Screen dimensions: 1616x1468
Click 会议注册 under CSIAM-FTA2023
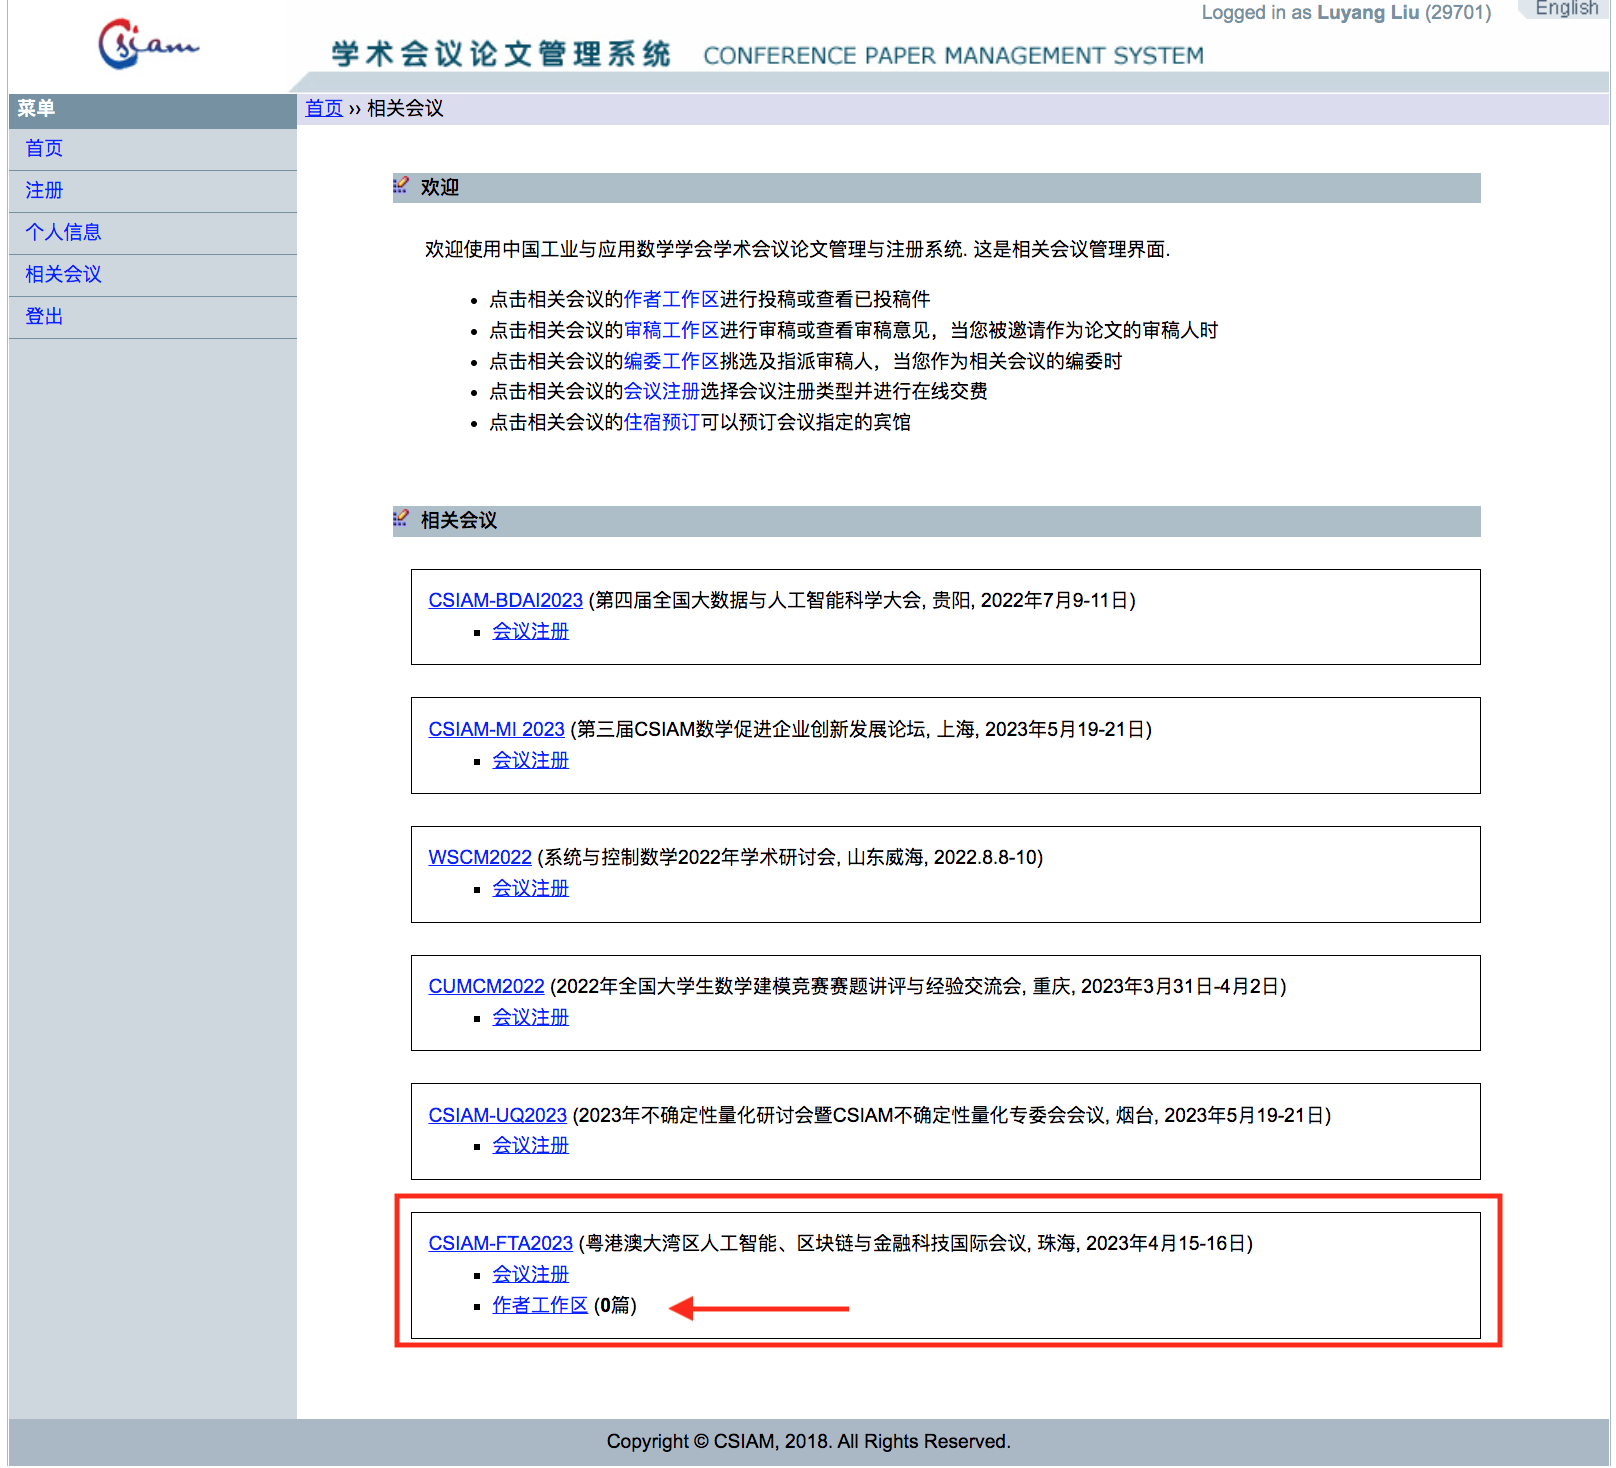click(530, 1275)
